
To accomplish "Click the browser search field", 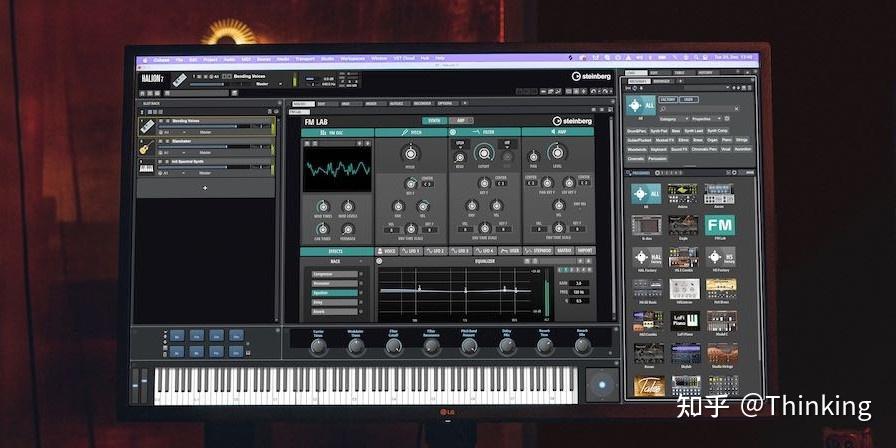I will tap(699, 109).
